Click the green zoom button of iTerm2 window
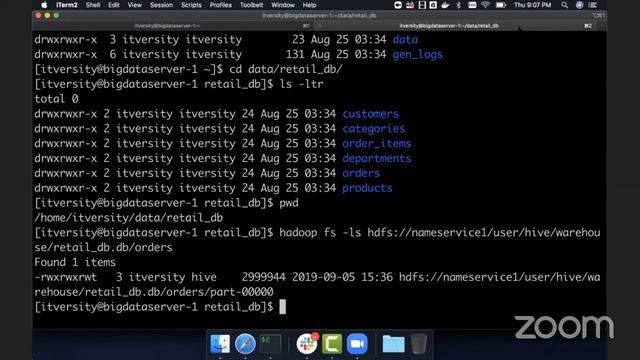Viewport: 640px width, 360px height. 56,16
